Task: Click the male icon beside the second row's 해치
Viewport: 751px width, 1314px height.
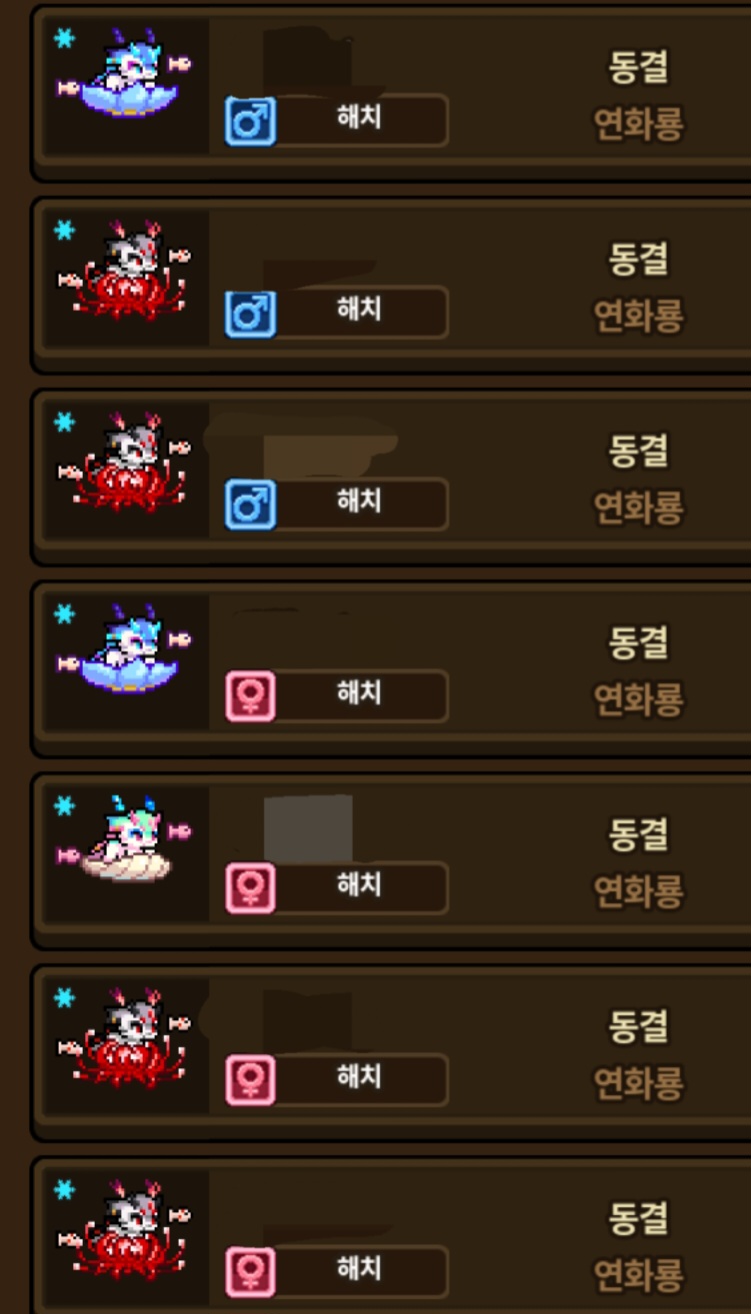Action: pyautogui.click(x=250, y=312)
